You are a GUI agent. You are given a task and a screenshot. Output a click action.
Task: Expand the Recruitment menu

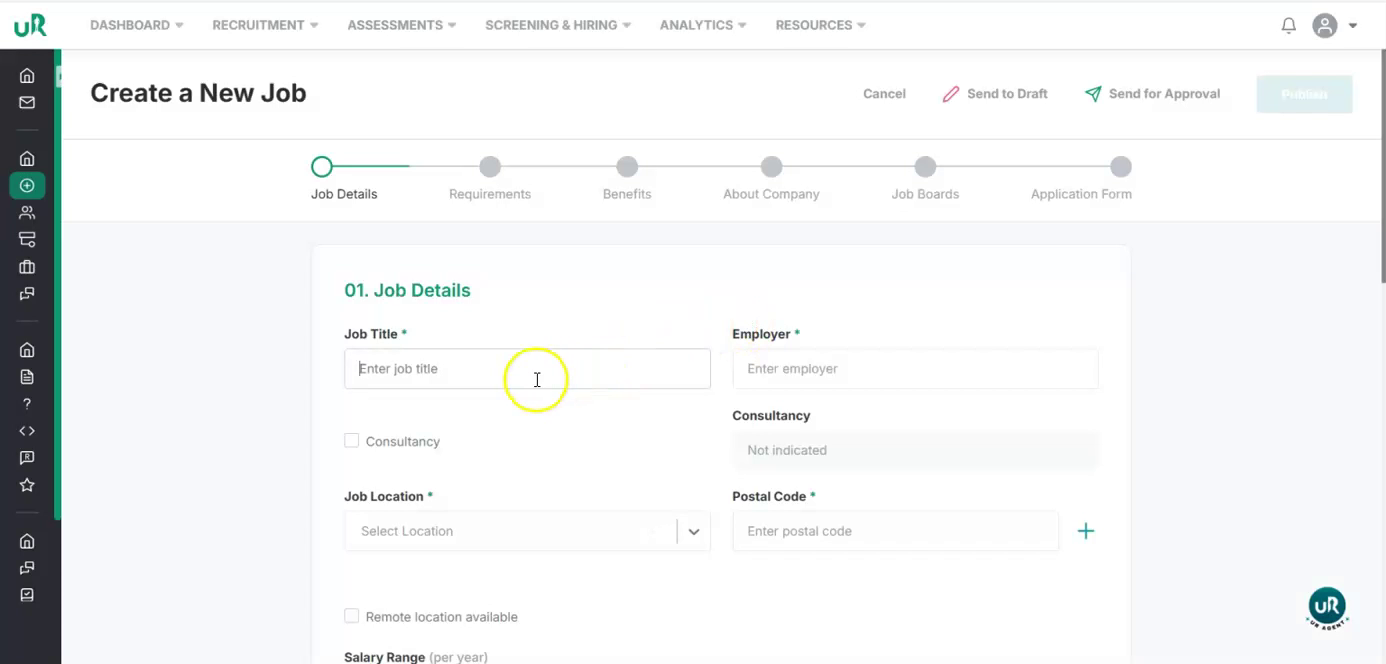click(265, 25)
